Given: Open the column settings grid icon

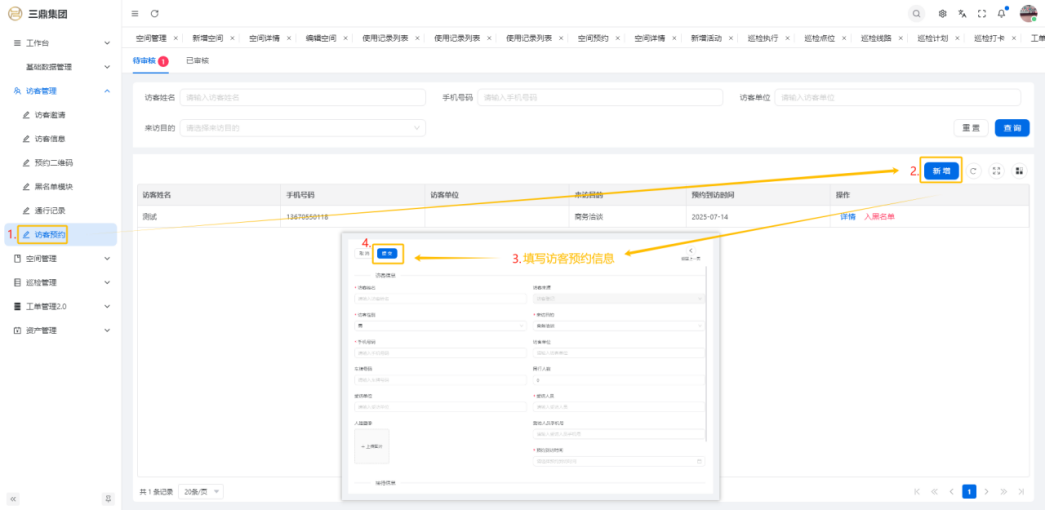Looking at the screenshot, I should [x=1019, y=171].
